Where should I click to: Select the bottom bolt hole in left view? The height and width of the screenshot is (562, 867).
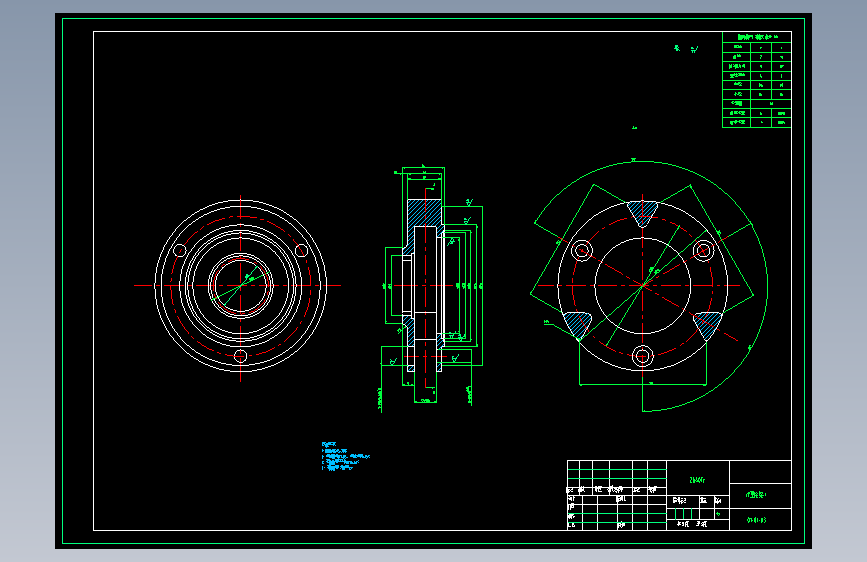tap(241, 356)
